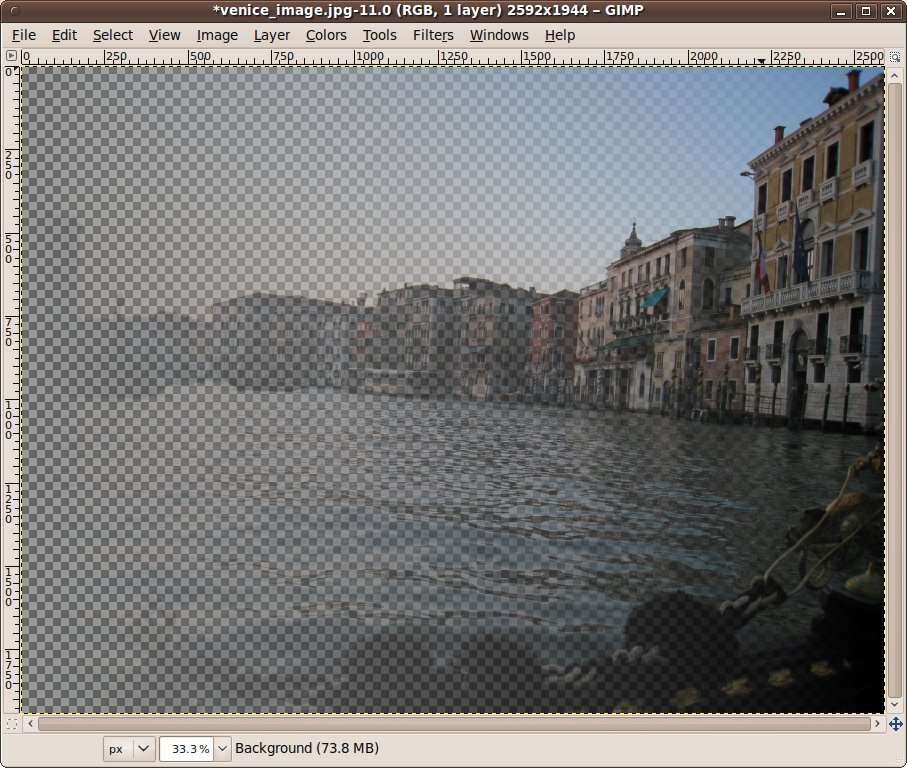
Task: Click the window menu icon in title bar
Action: point(14,10)
